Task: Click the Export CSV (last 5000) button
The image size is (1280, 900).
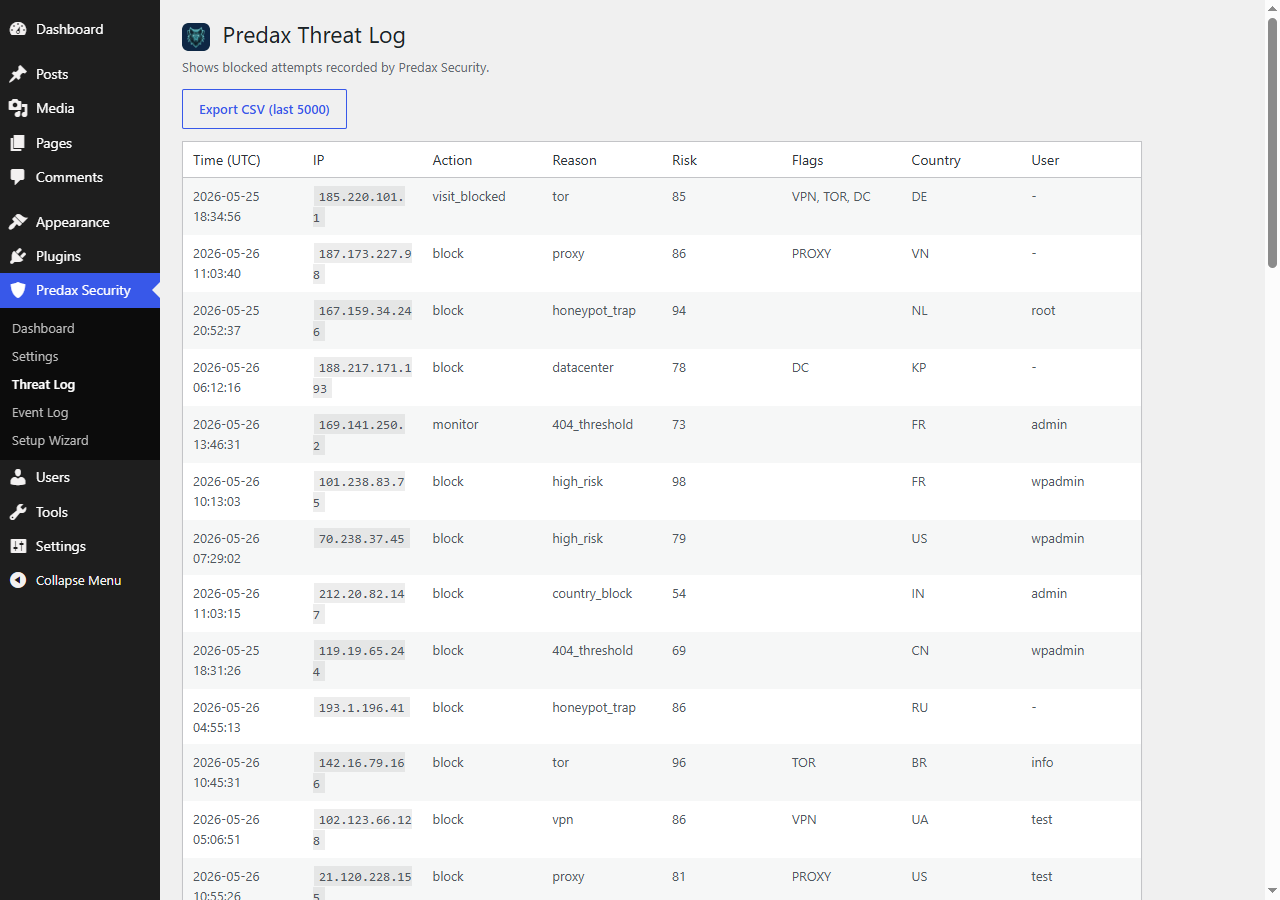Action: point(264,109)
